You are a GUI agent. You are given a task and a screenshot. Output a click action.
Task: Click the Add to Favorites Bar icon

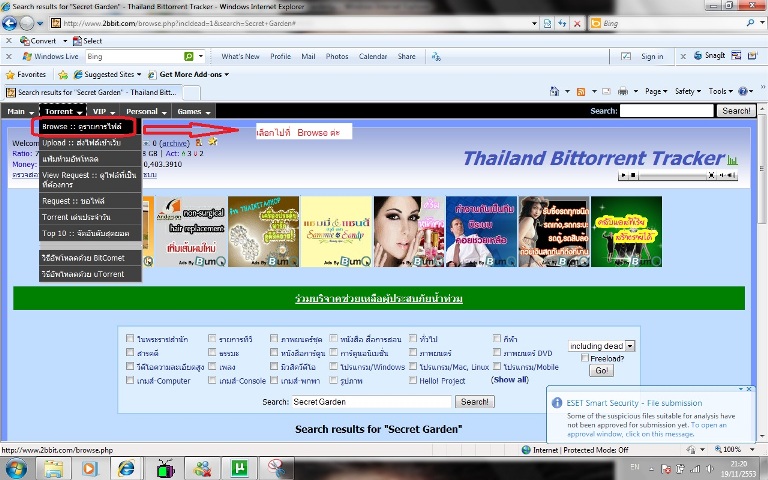click(63, 74)
